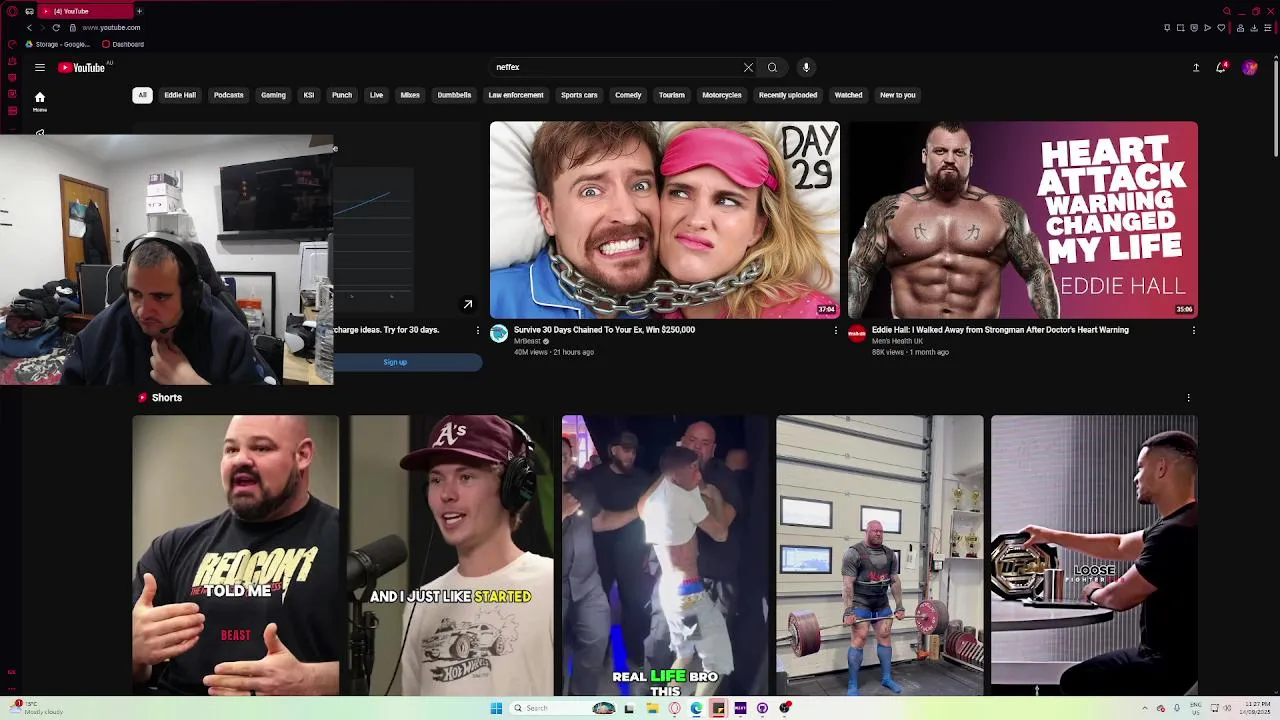Select the Law enforcement filter chip
The image size is (1280, 720).
[x=516, y=95]
